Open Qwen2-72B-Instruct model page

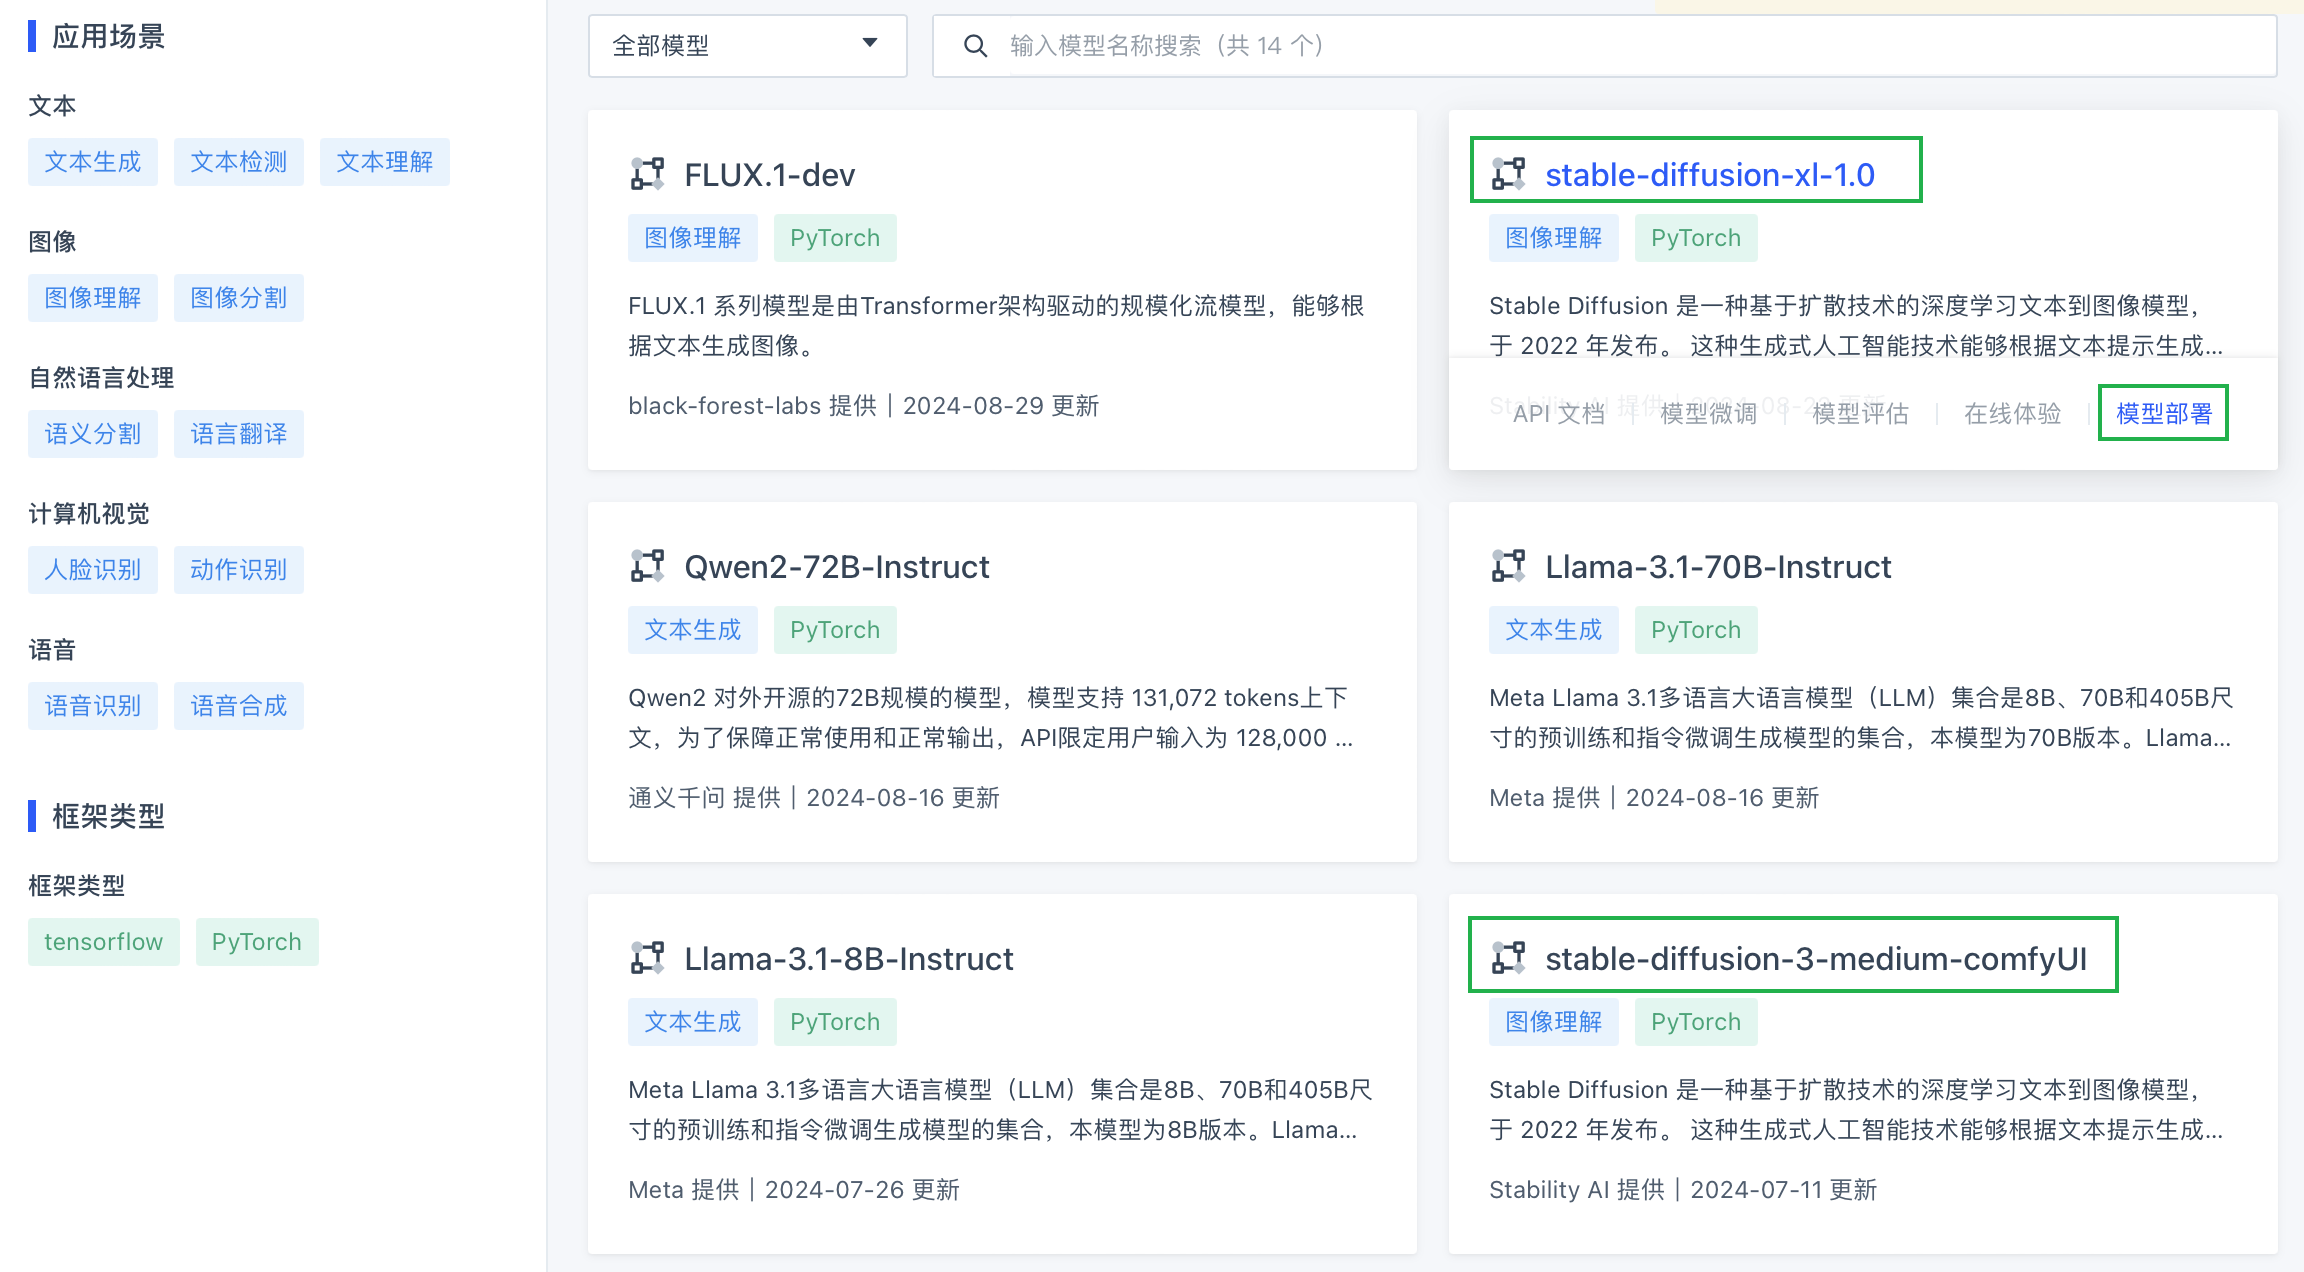pyautogui.click(x=837, y=567)
